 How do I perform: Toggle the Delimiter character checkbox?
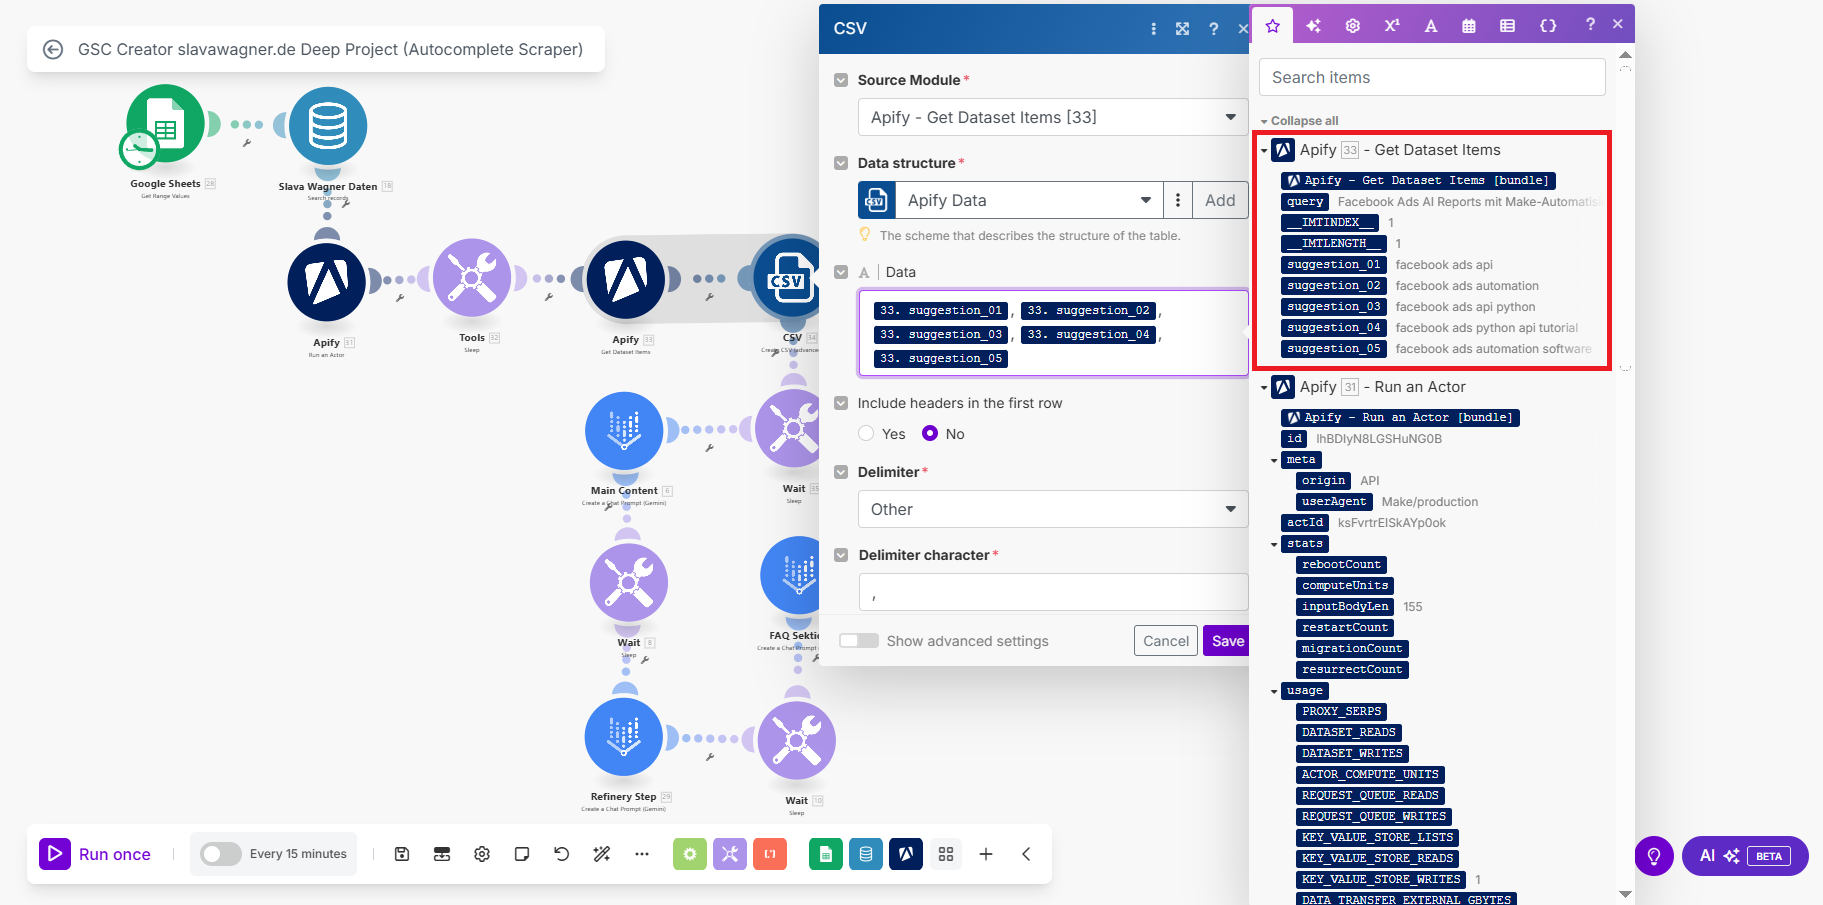(841, 555)
